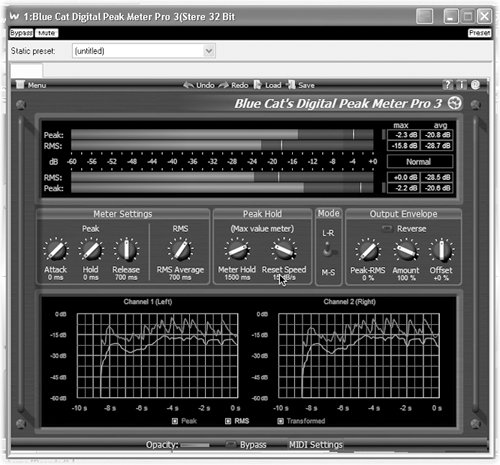Viewport: 500px width, 465px height.
Task: Click the Undo arrow icon
Action: click(188, 85)
